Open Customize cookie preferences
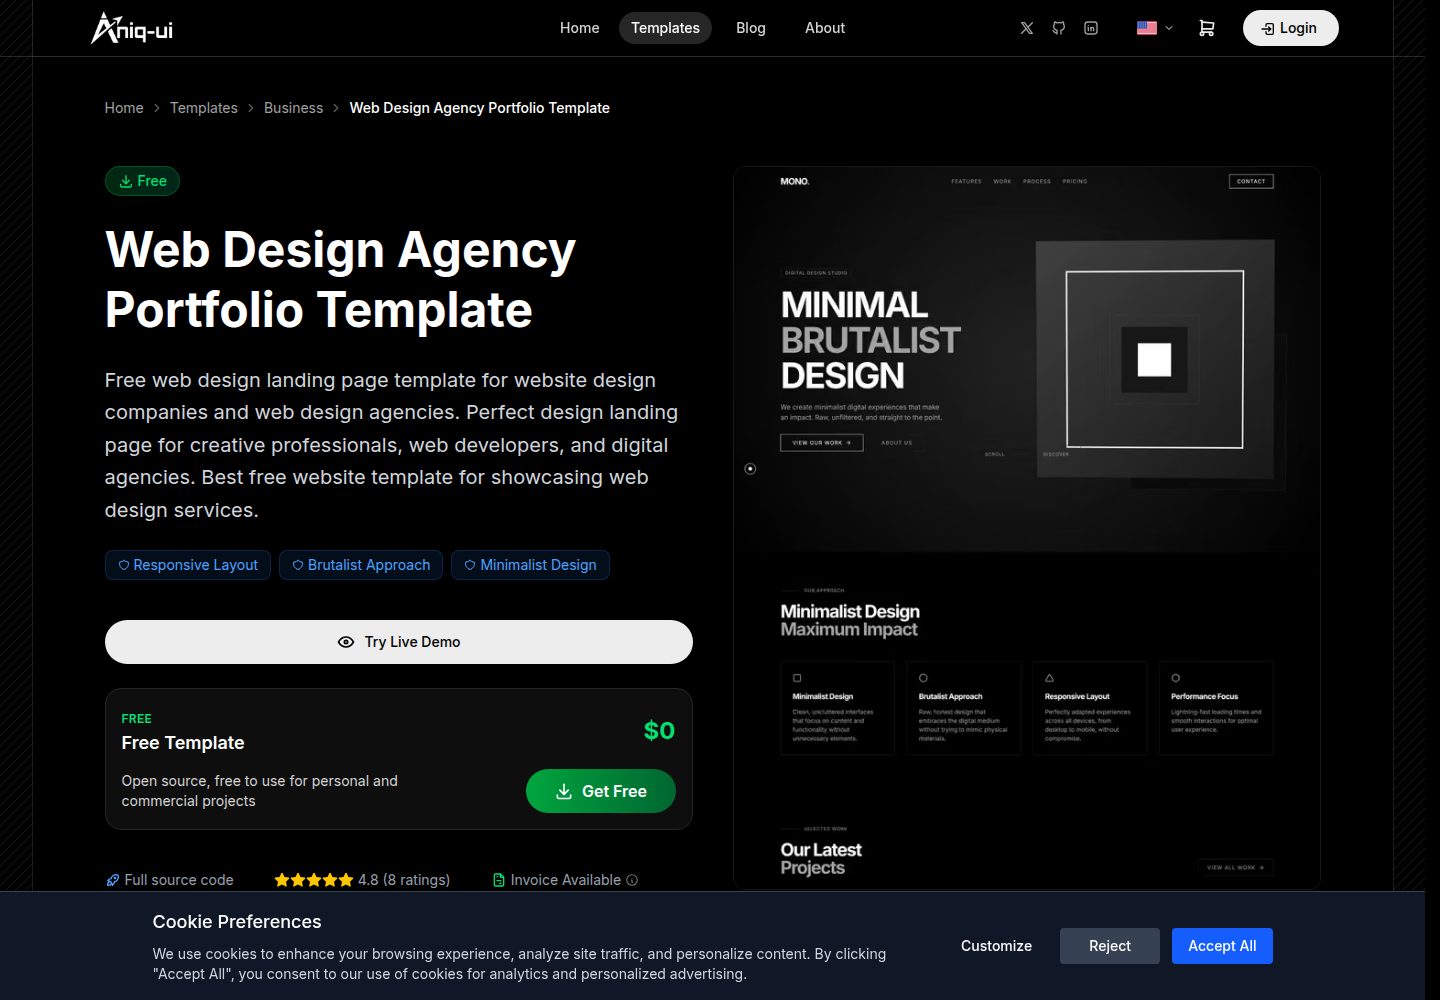This screenshot has width=1440, height=1000. point(996,946)
